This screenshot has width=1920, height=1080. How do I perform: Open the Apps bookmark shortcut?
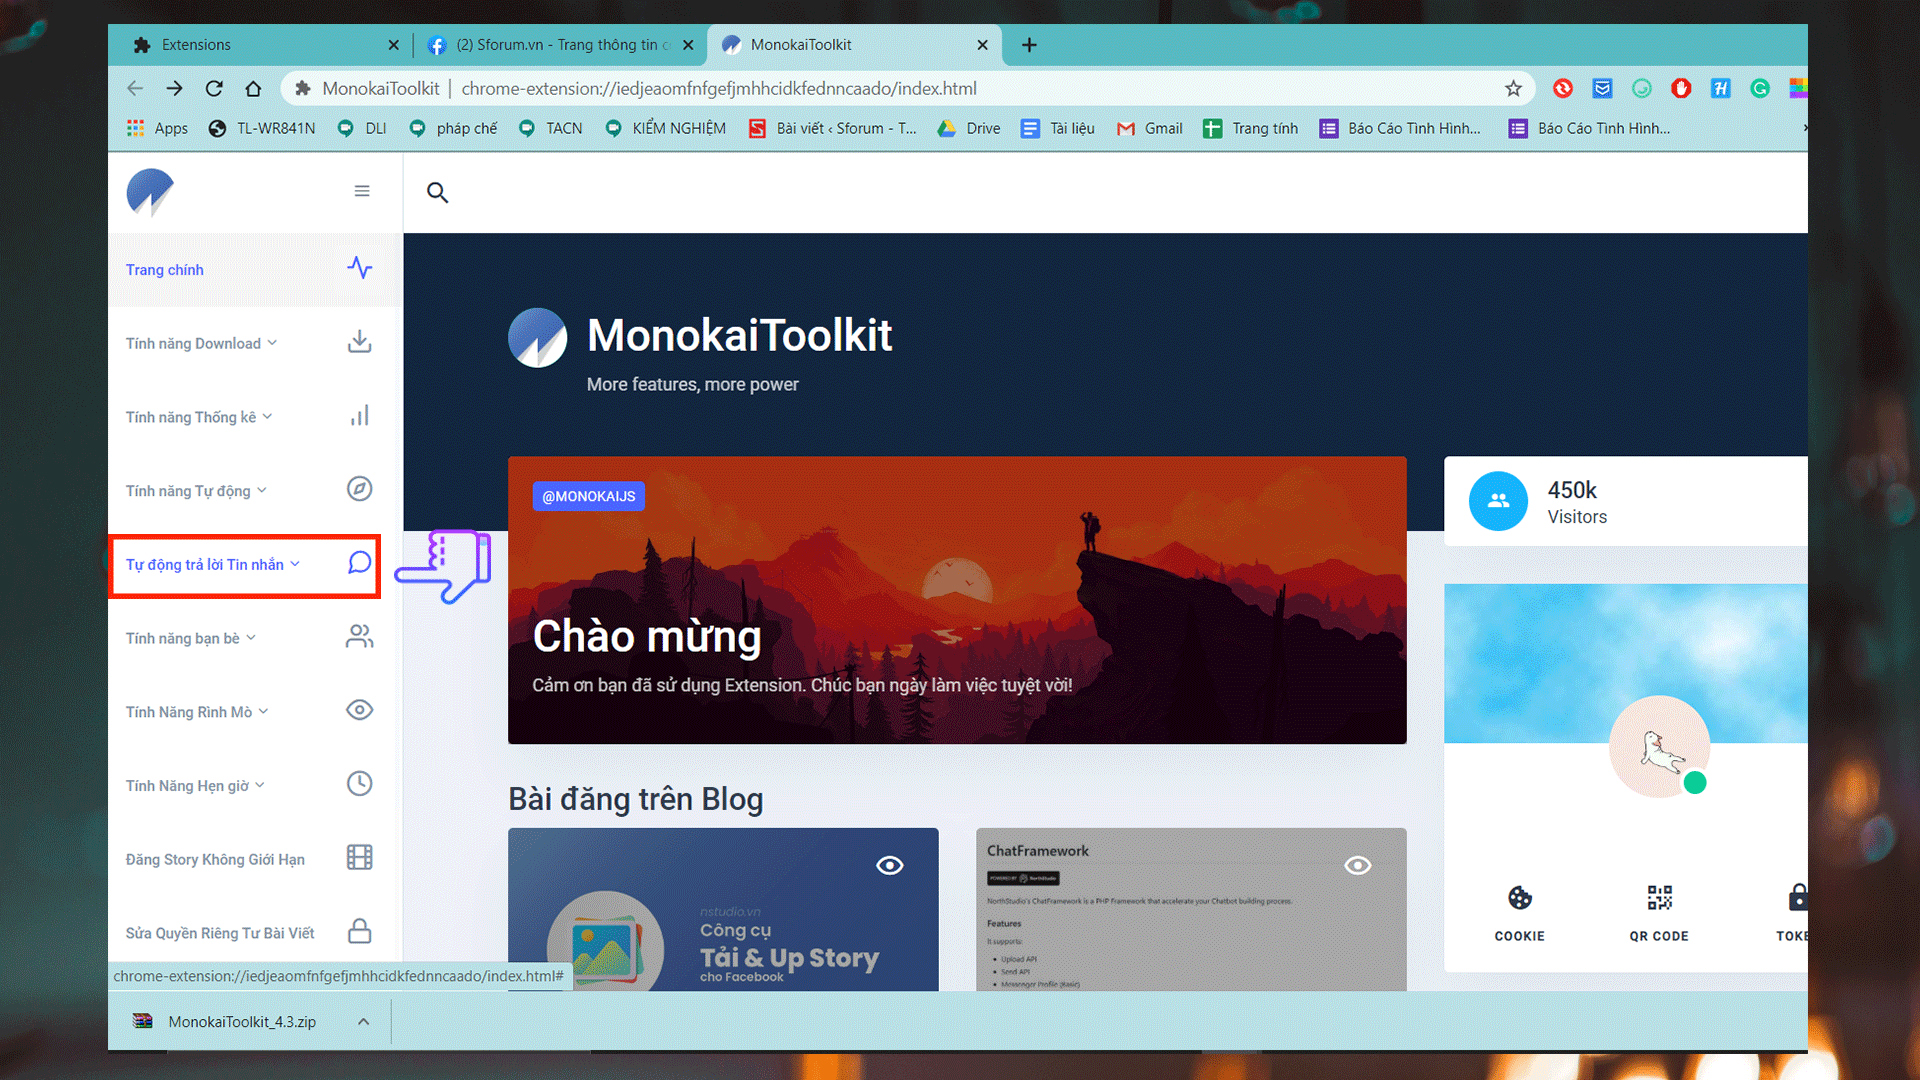coord(157,129)
